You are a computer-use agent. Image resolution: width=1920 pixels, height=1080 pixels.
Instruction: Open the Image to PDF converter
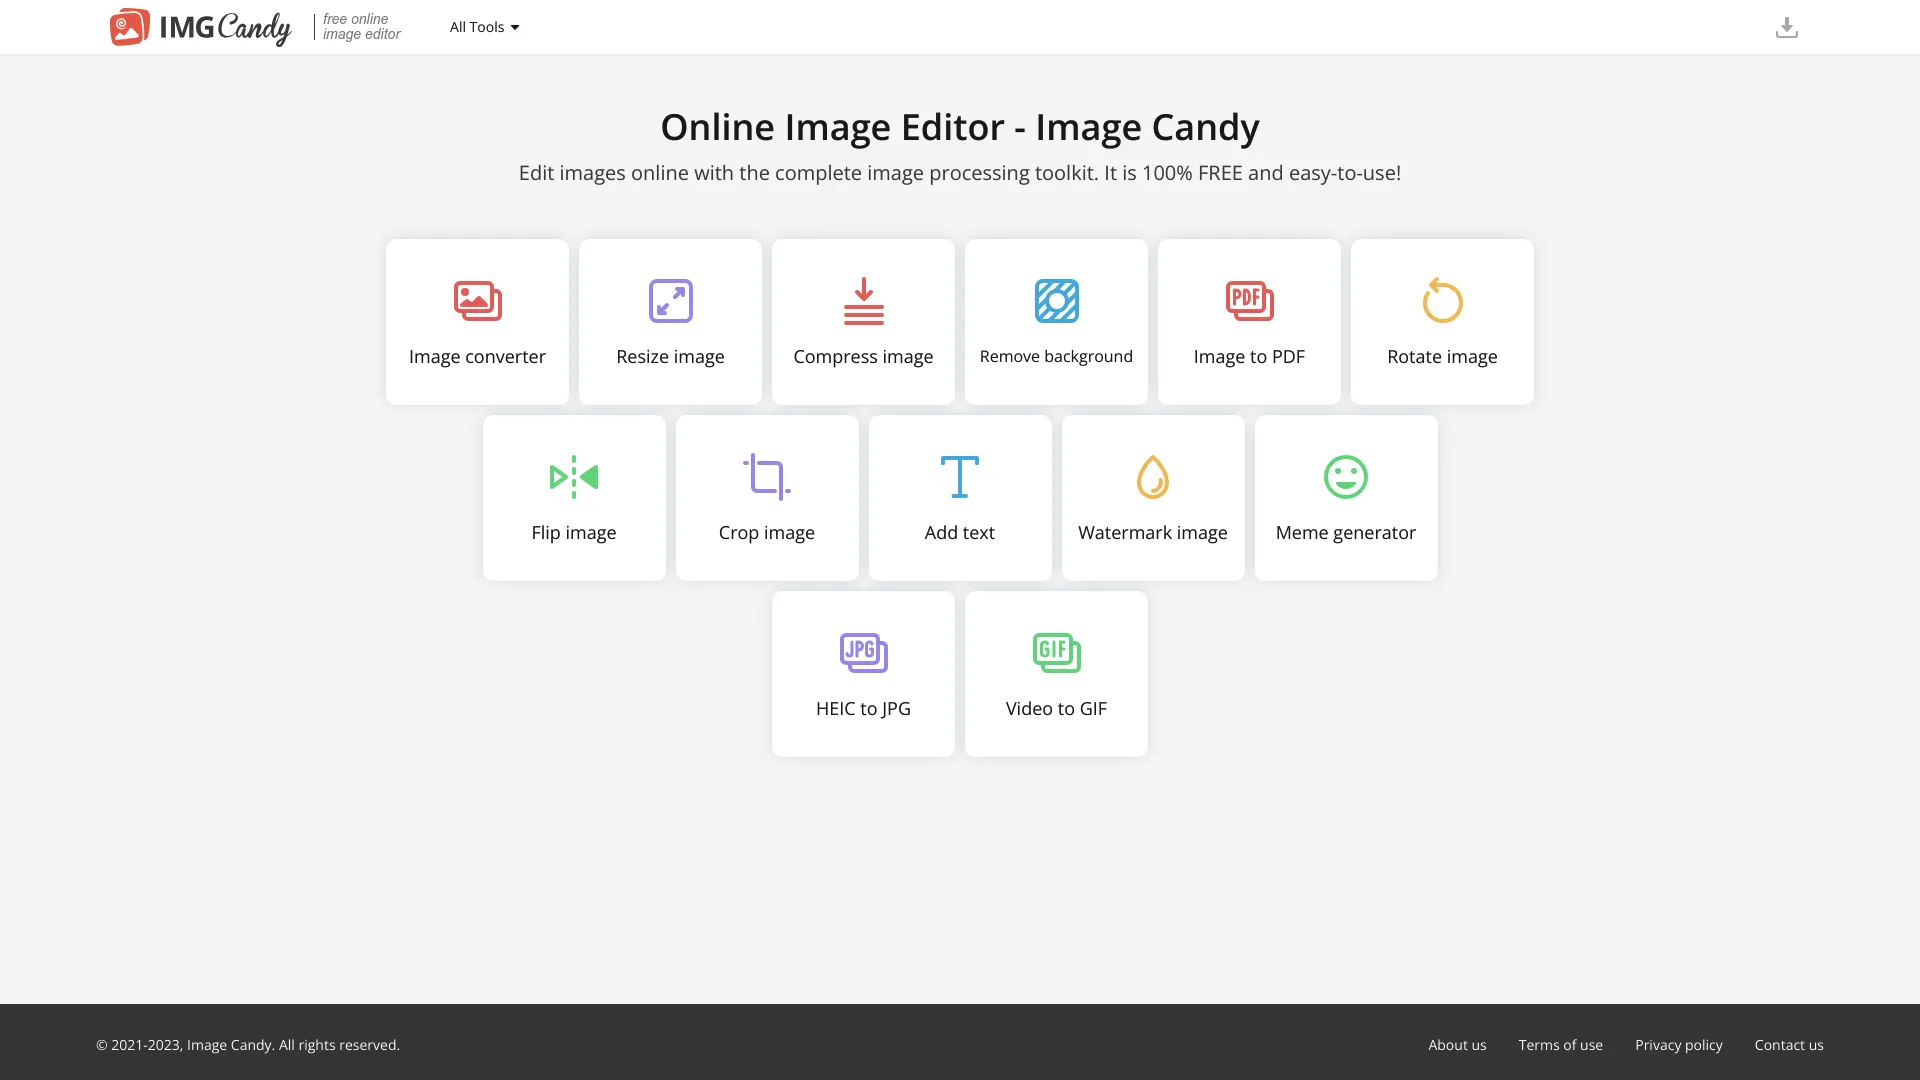(1249, 321)
